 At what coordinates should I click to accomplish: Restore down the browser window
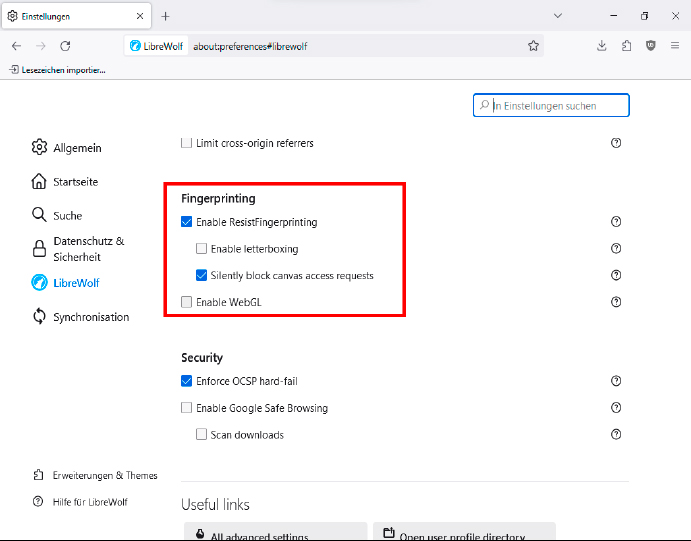[x=644, y=16]
